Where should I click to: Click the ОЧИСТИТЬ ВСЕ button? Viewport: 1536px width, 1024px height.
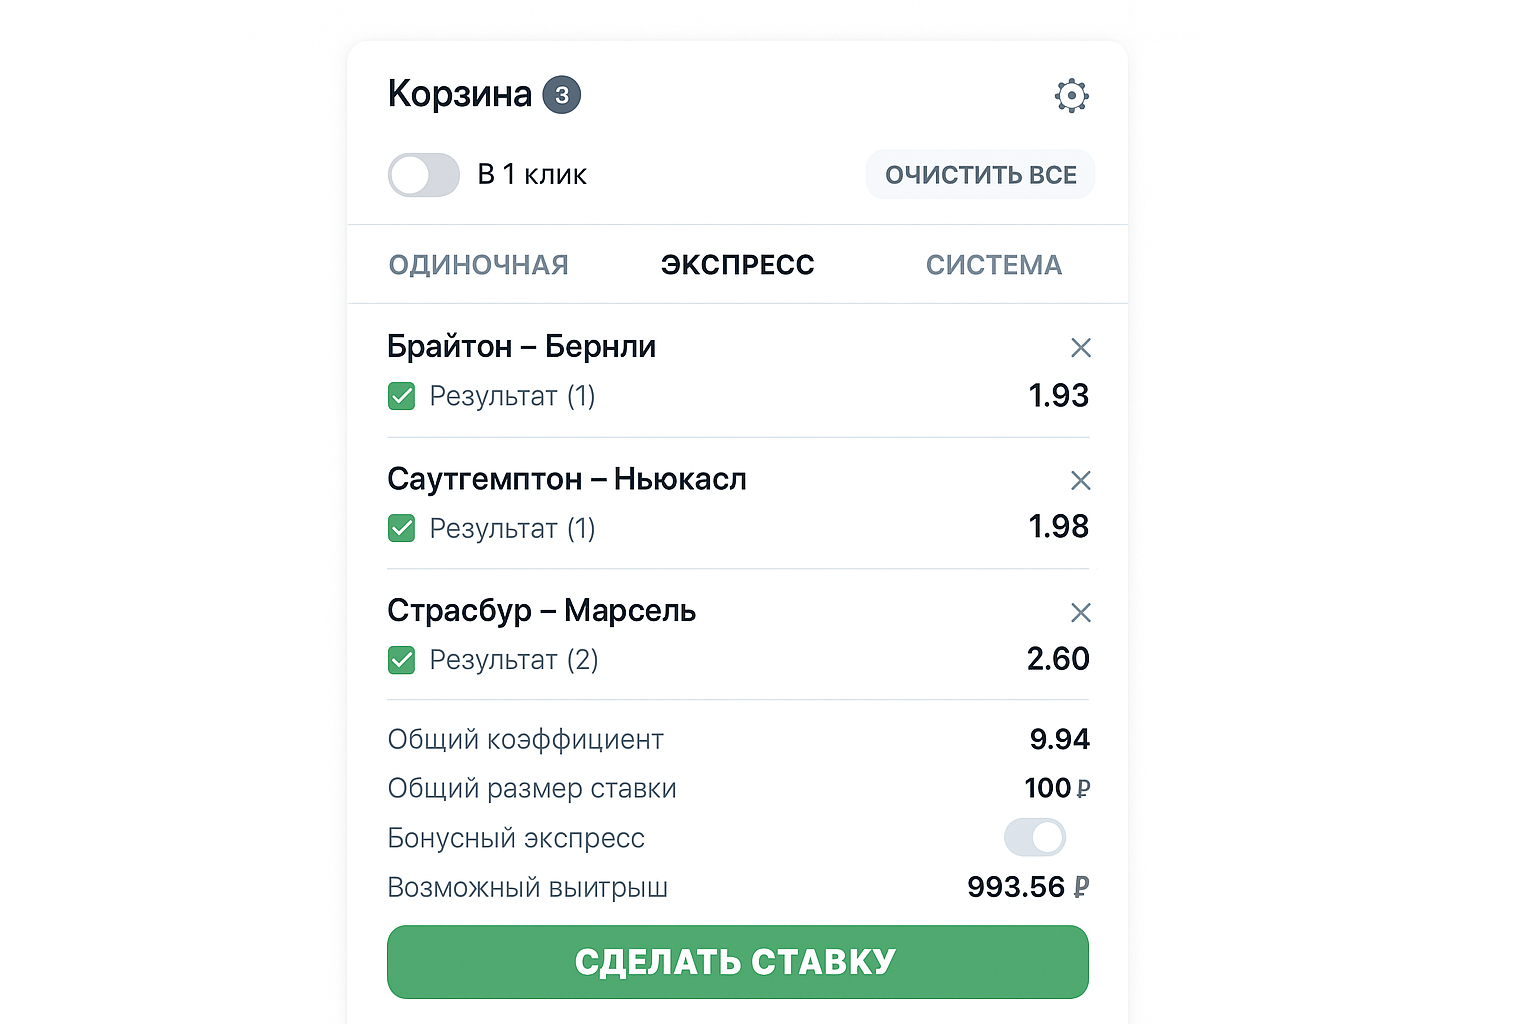coord(980,174)
